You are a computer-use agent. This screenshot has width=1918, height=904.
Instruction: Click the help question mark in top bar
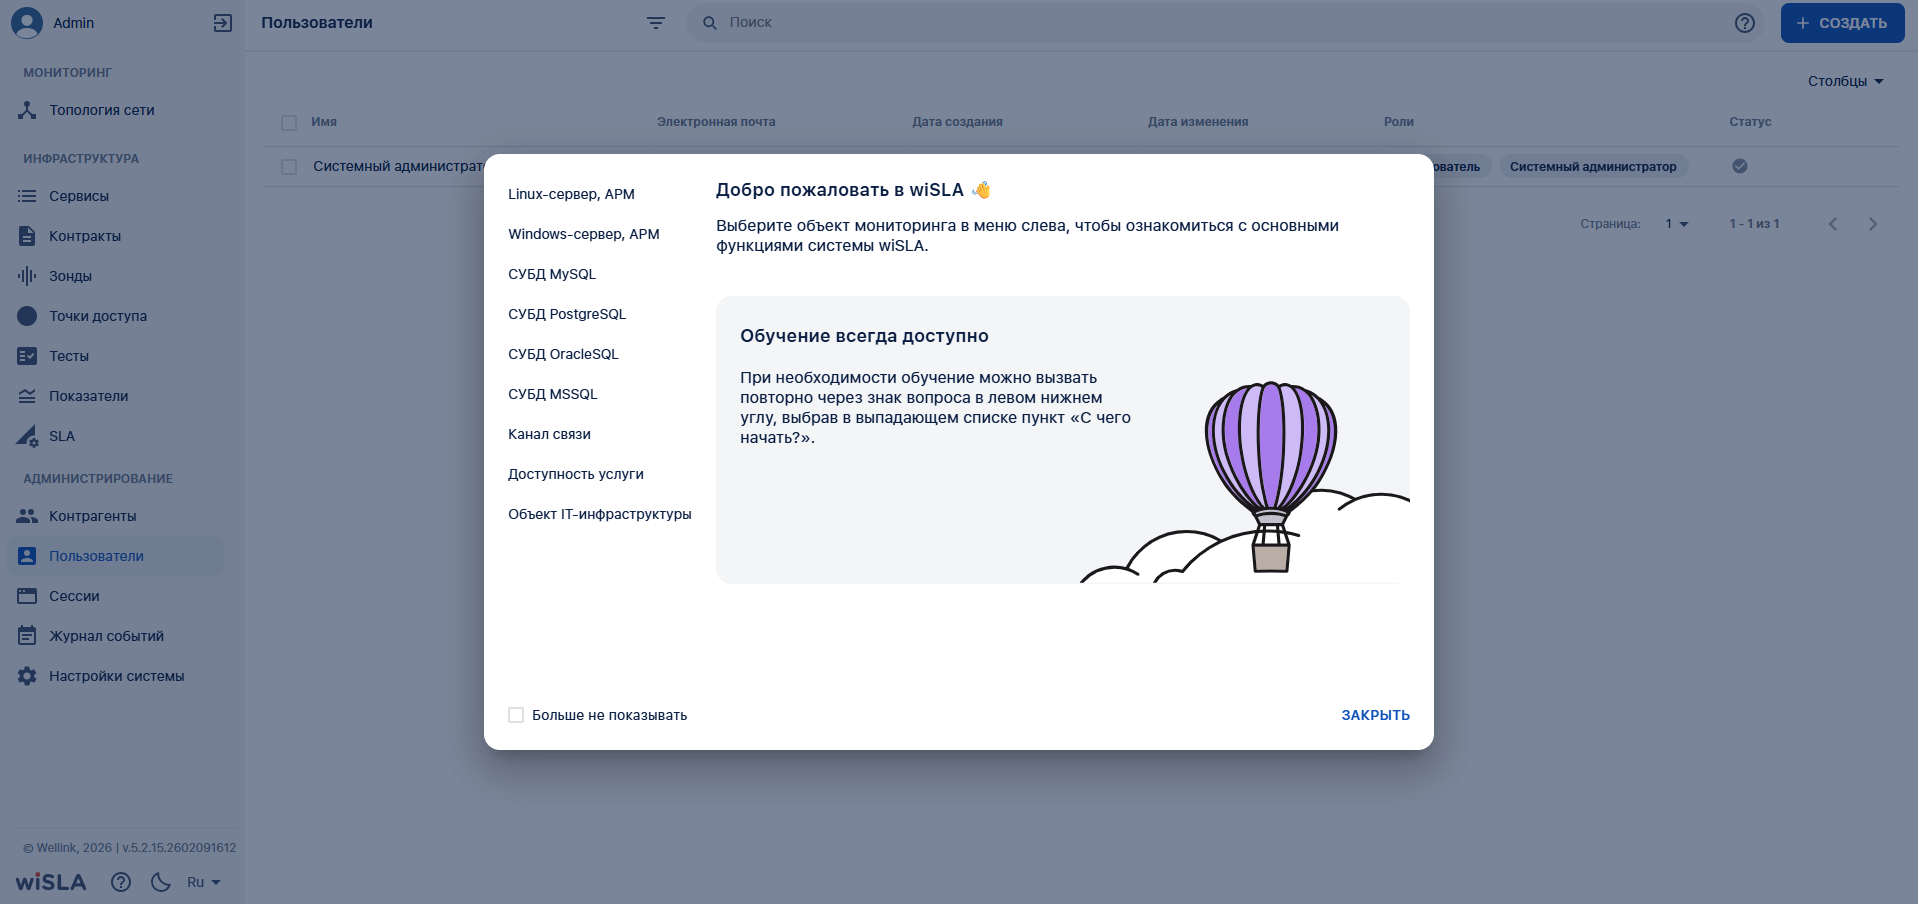[x=1744, y=23]
